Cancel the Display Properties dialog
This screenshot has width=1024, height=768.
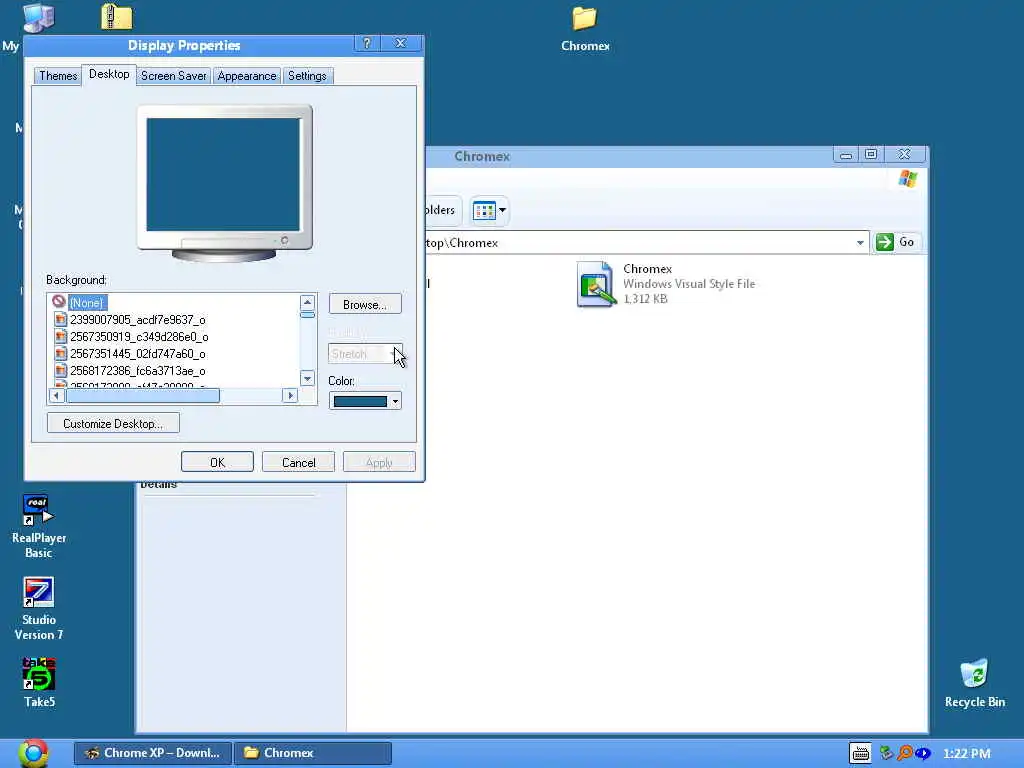(298, 462)
